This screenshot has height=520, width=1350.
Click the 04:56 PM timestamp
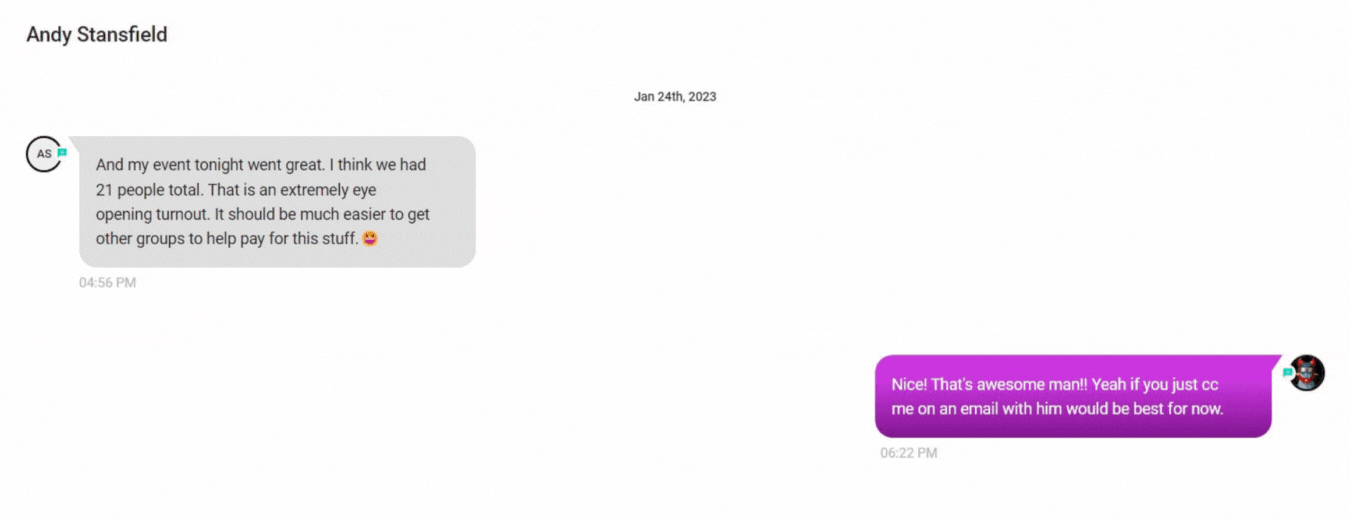(x=108, y=283)
